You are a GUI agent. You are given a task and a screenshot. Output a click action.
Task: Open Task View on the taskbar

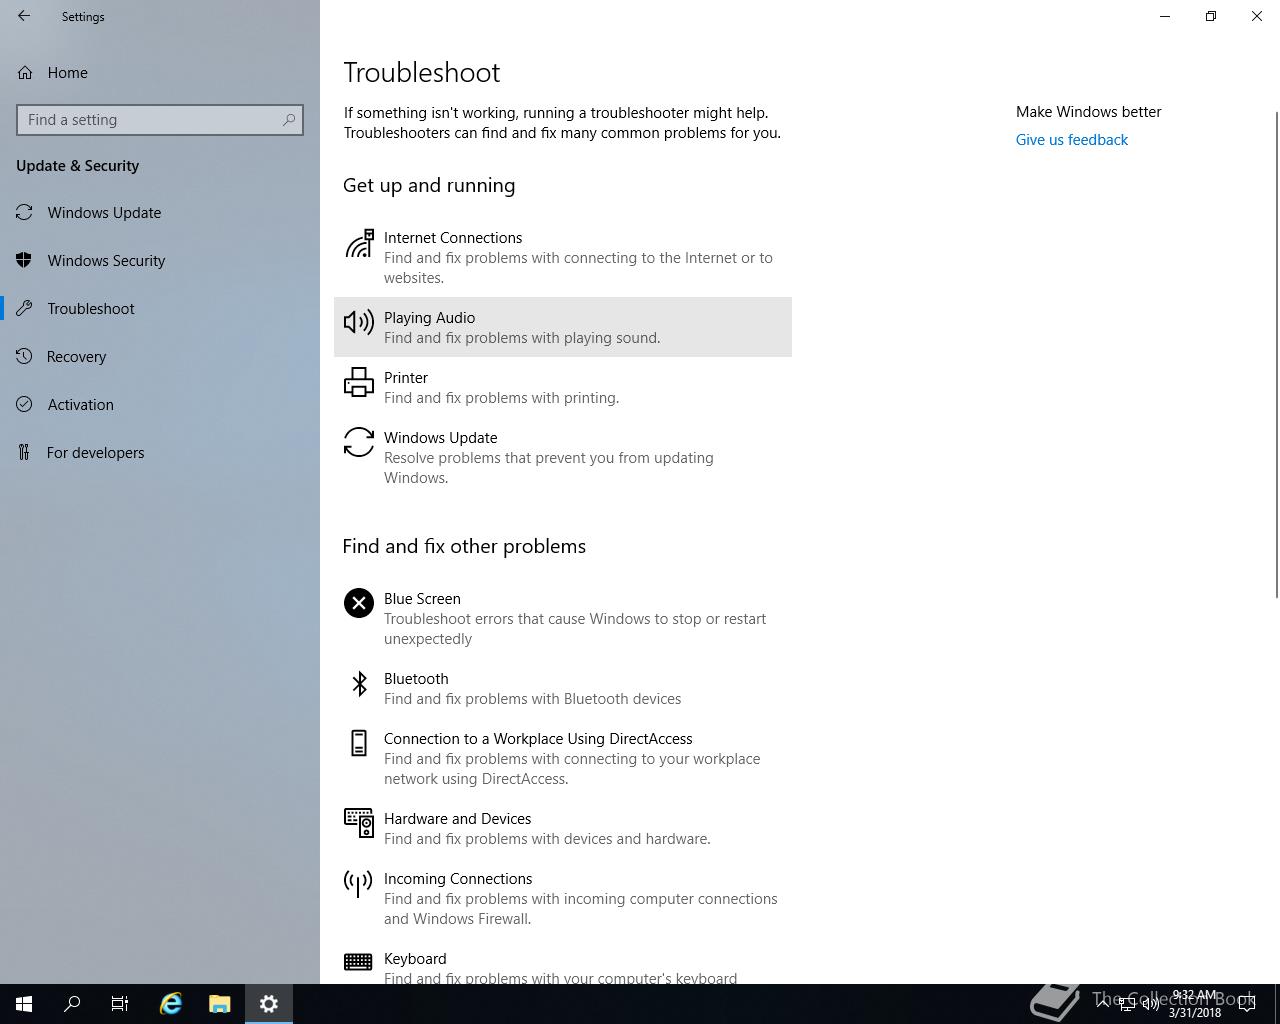tap(120, 1004)
